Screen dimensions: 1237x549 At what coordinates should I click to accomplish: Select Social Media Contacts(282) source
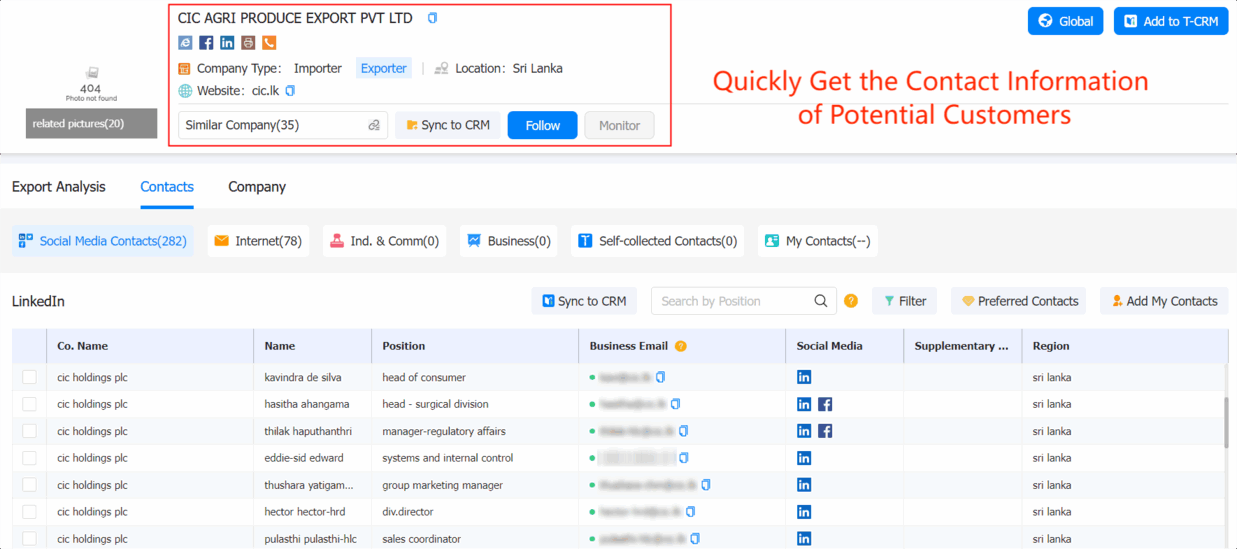(103, 241)
